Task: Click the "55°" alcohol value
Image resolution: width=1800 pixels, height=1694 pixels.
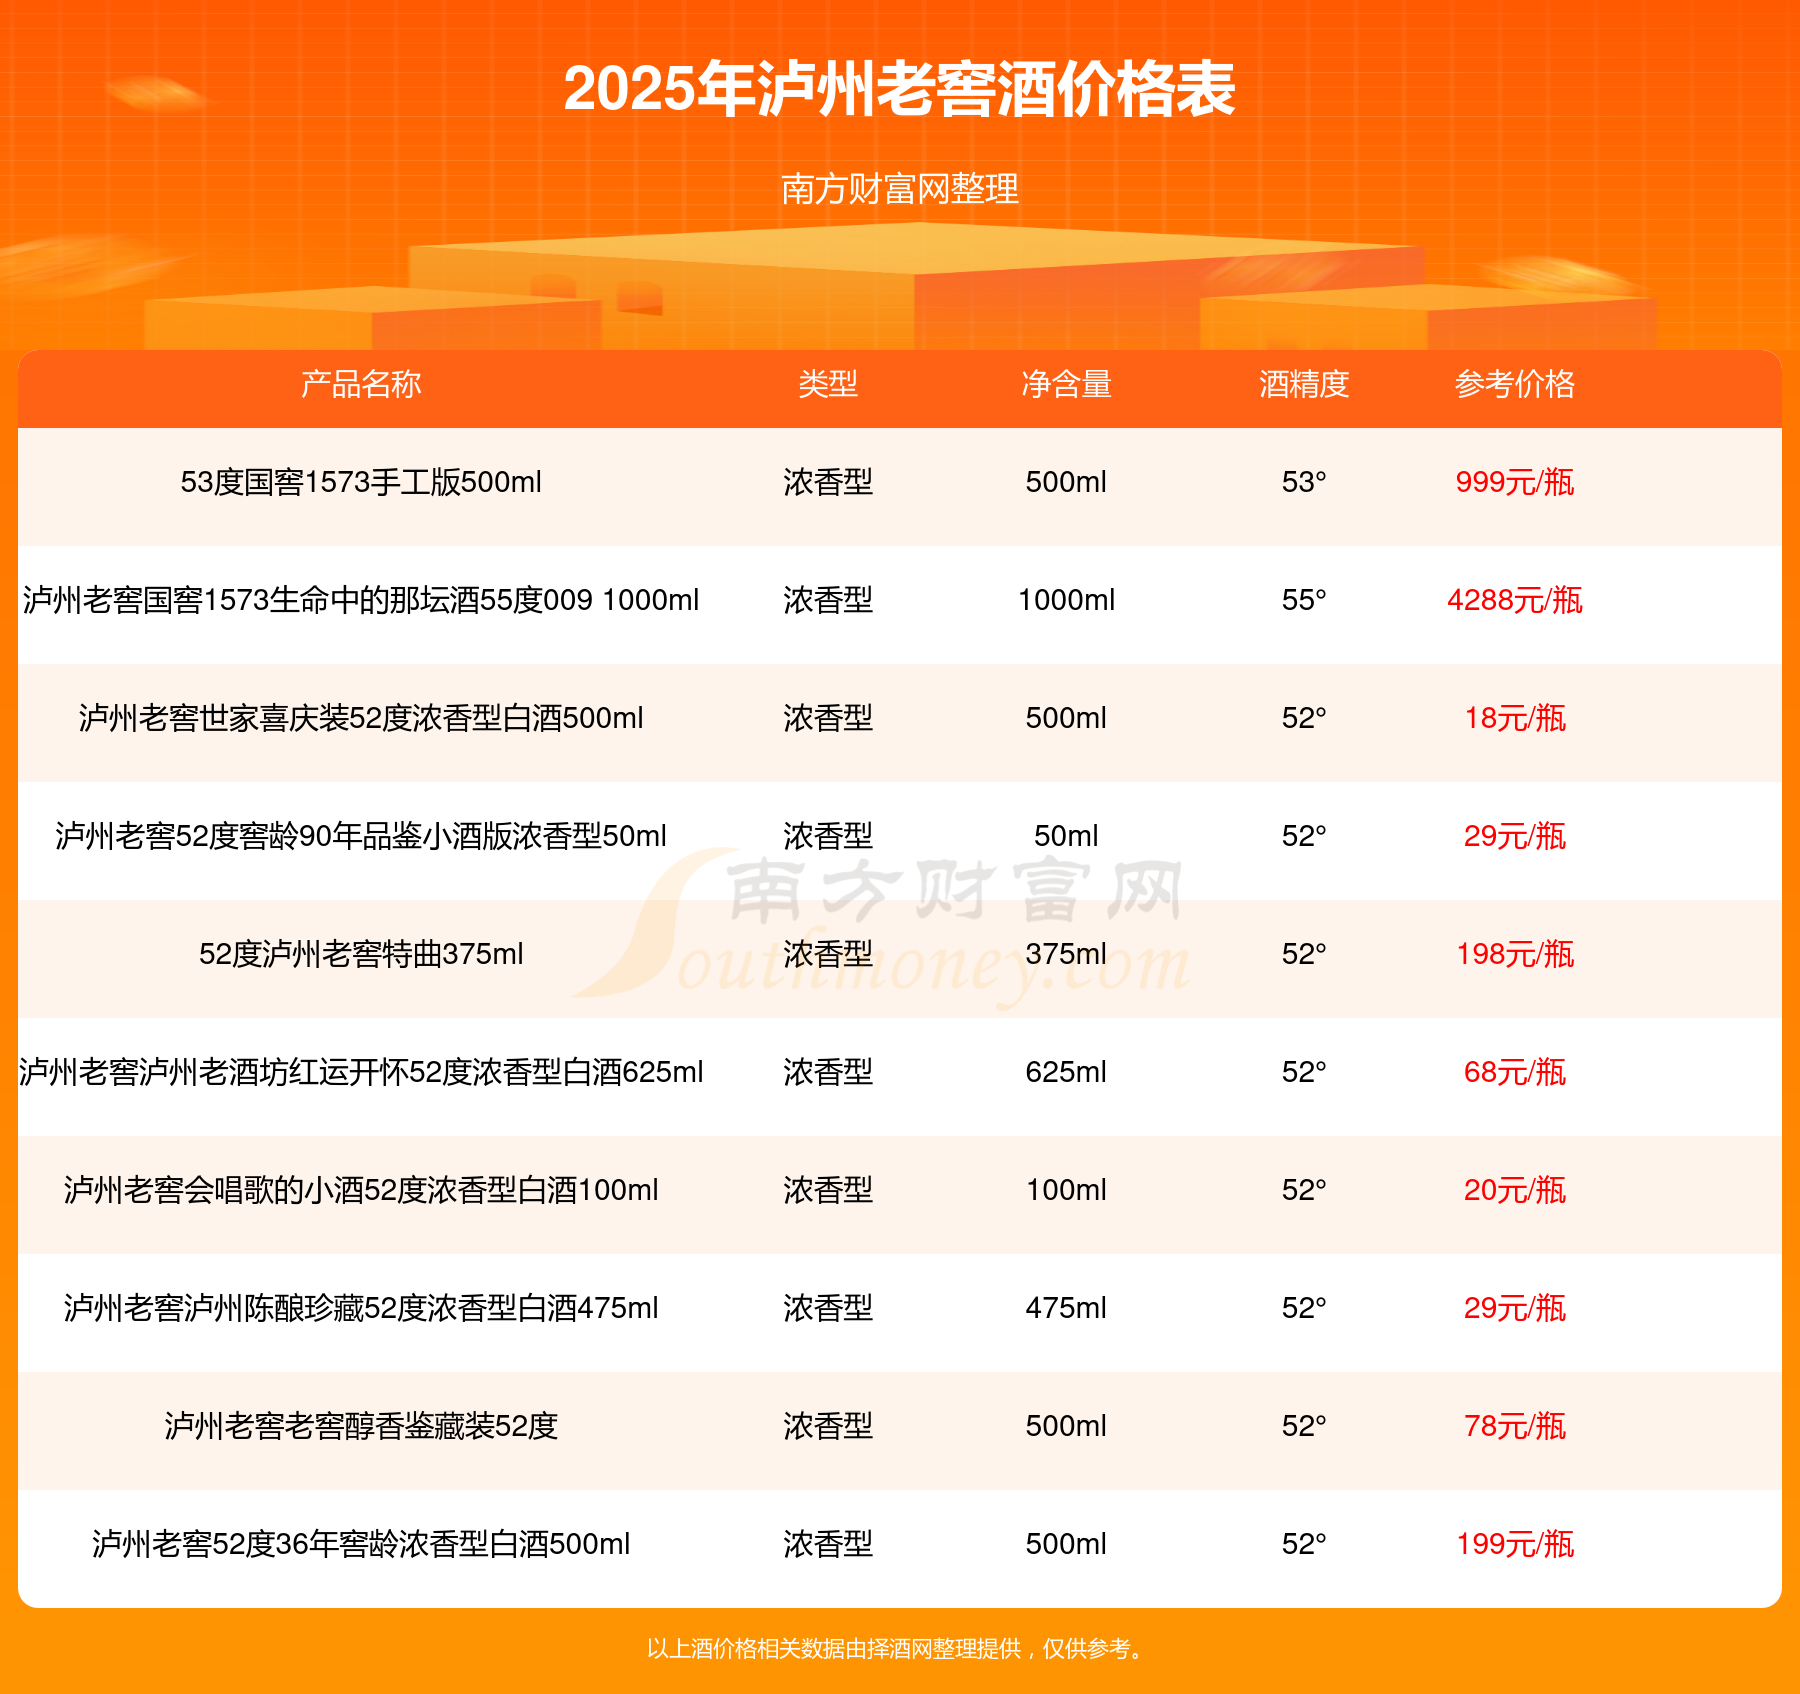Action: (1304, 600)
